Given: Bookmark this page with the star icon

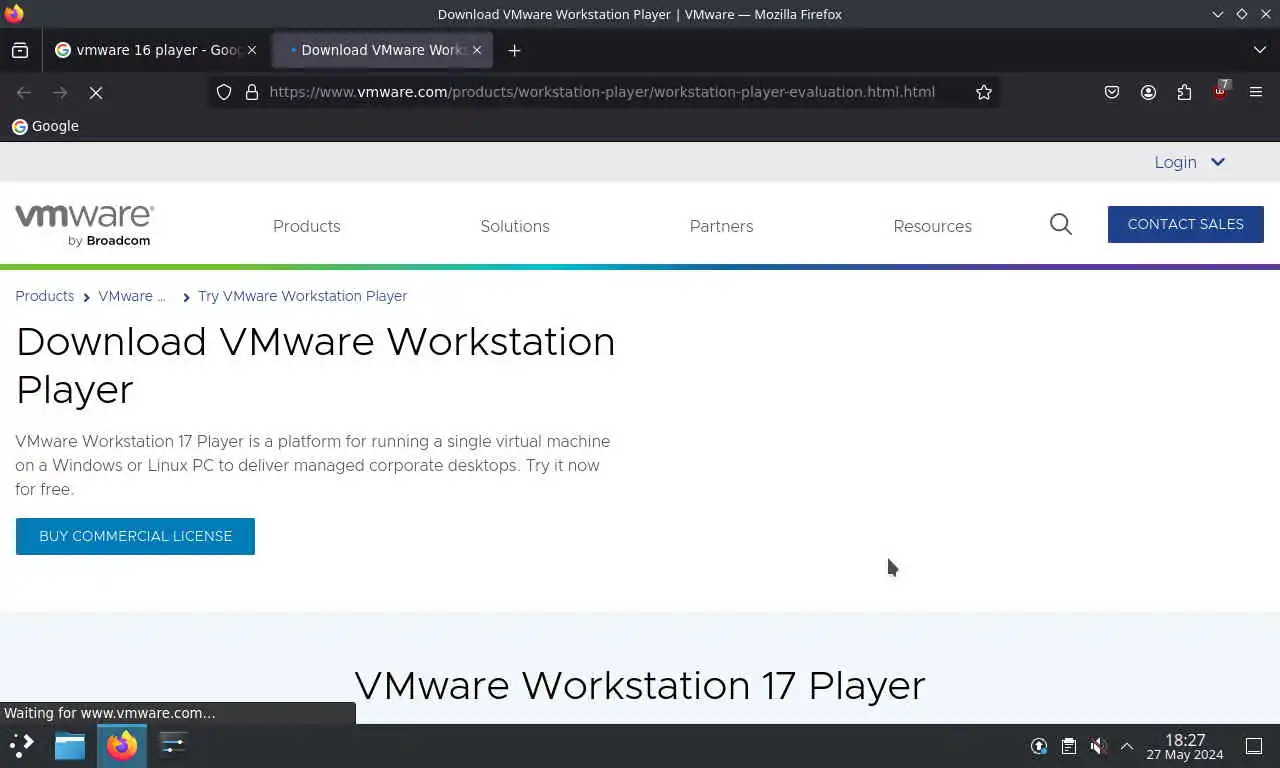Looking at the screenshot, I should pyautogui.click(x=984, y=92).
